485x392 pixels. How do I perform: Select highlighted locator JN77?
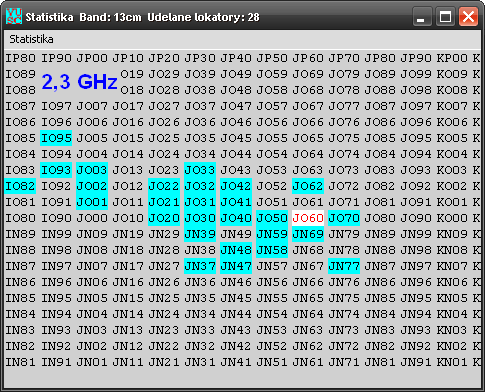pyautogui.click(x=344, y=266)
